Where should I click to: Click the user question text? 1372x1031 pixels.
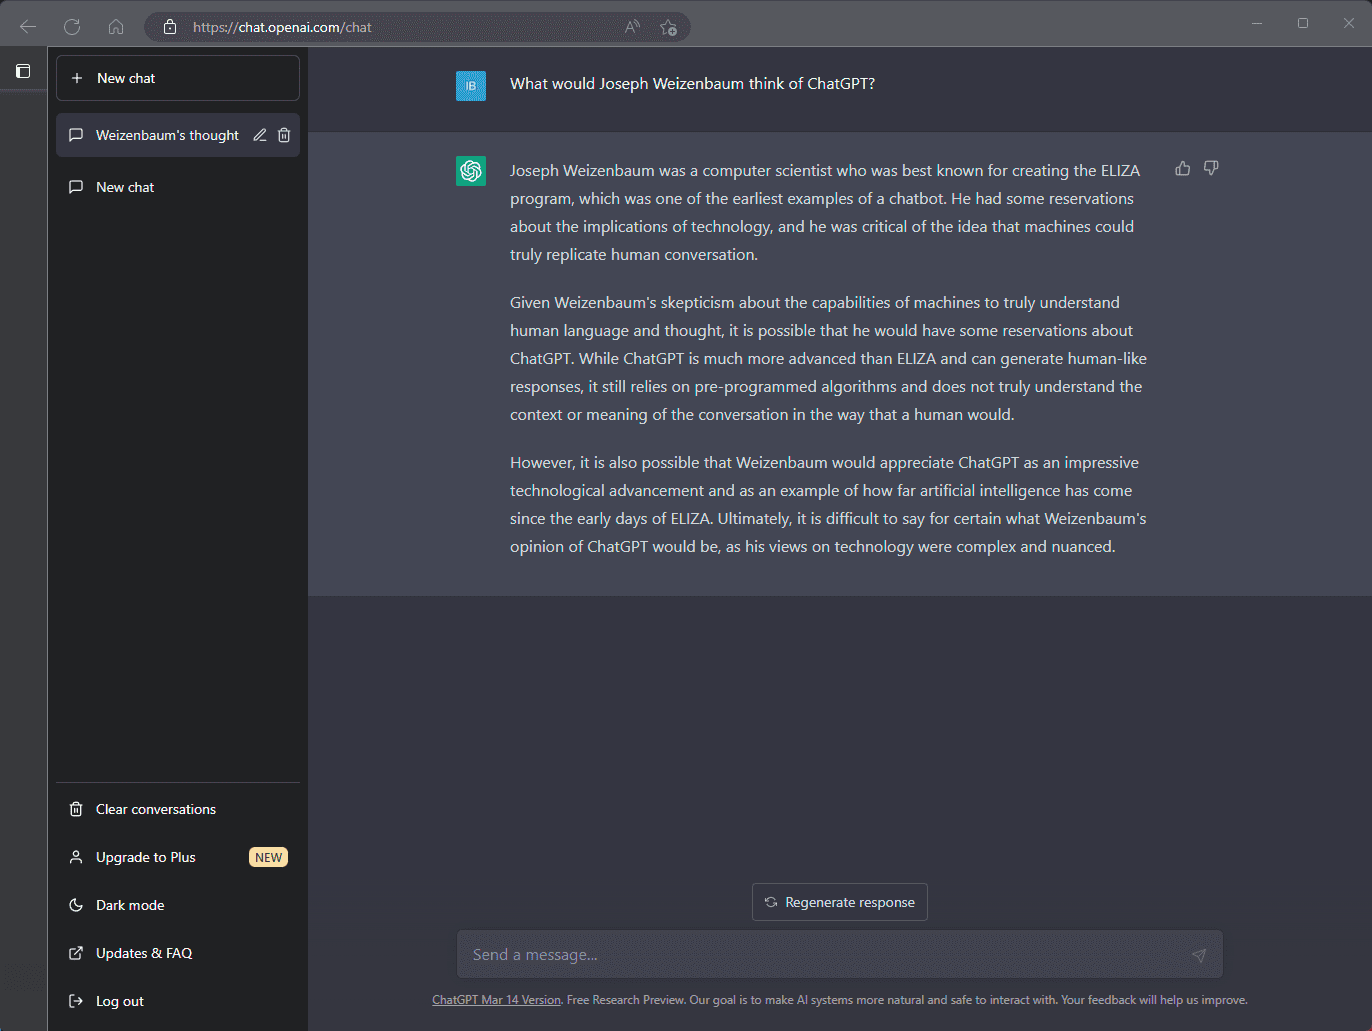click(x=692, y=84)
